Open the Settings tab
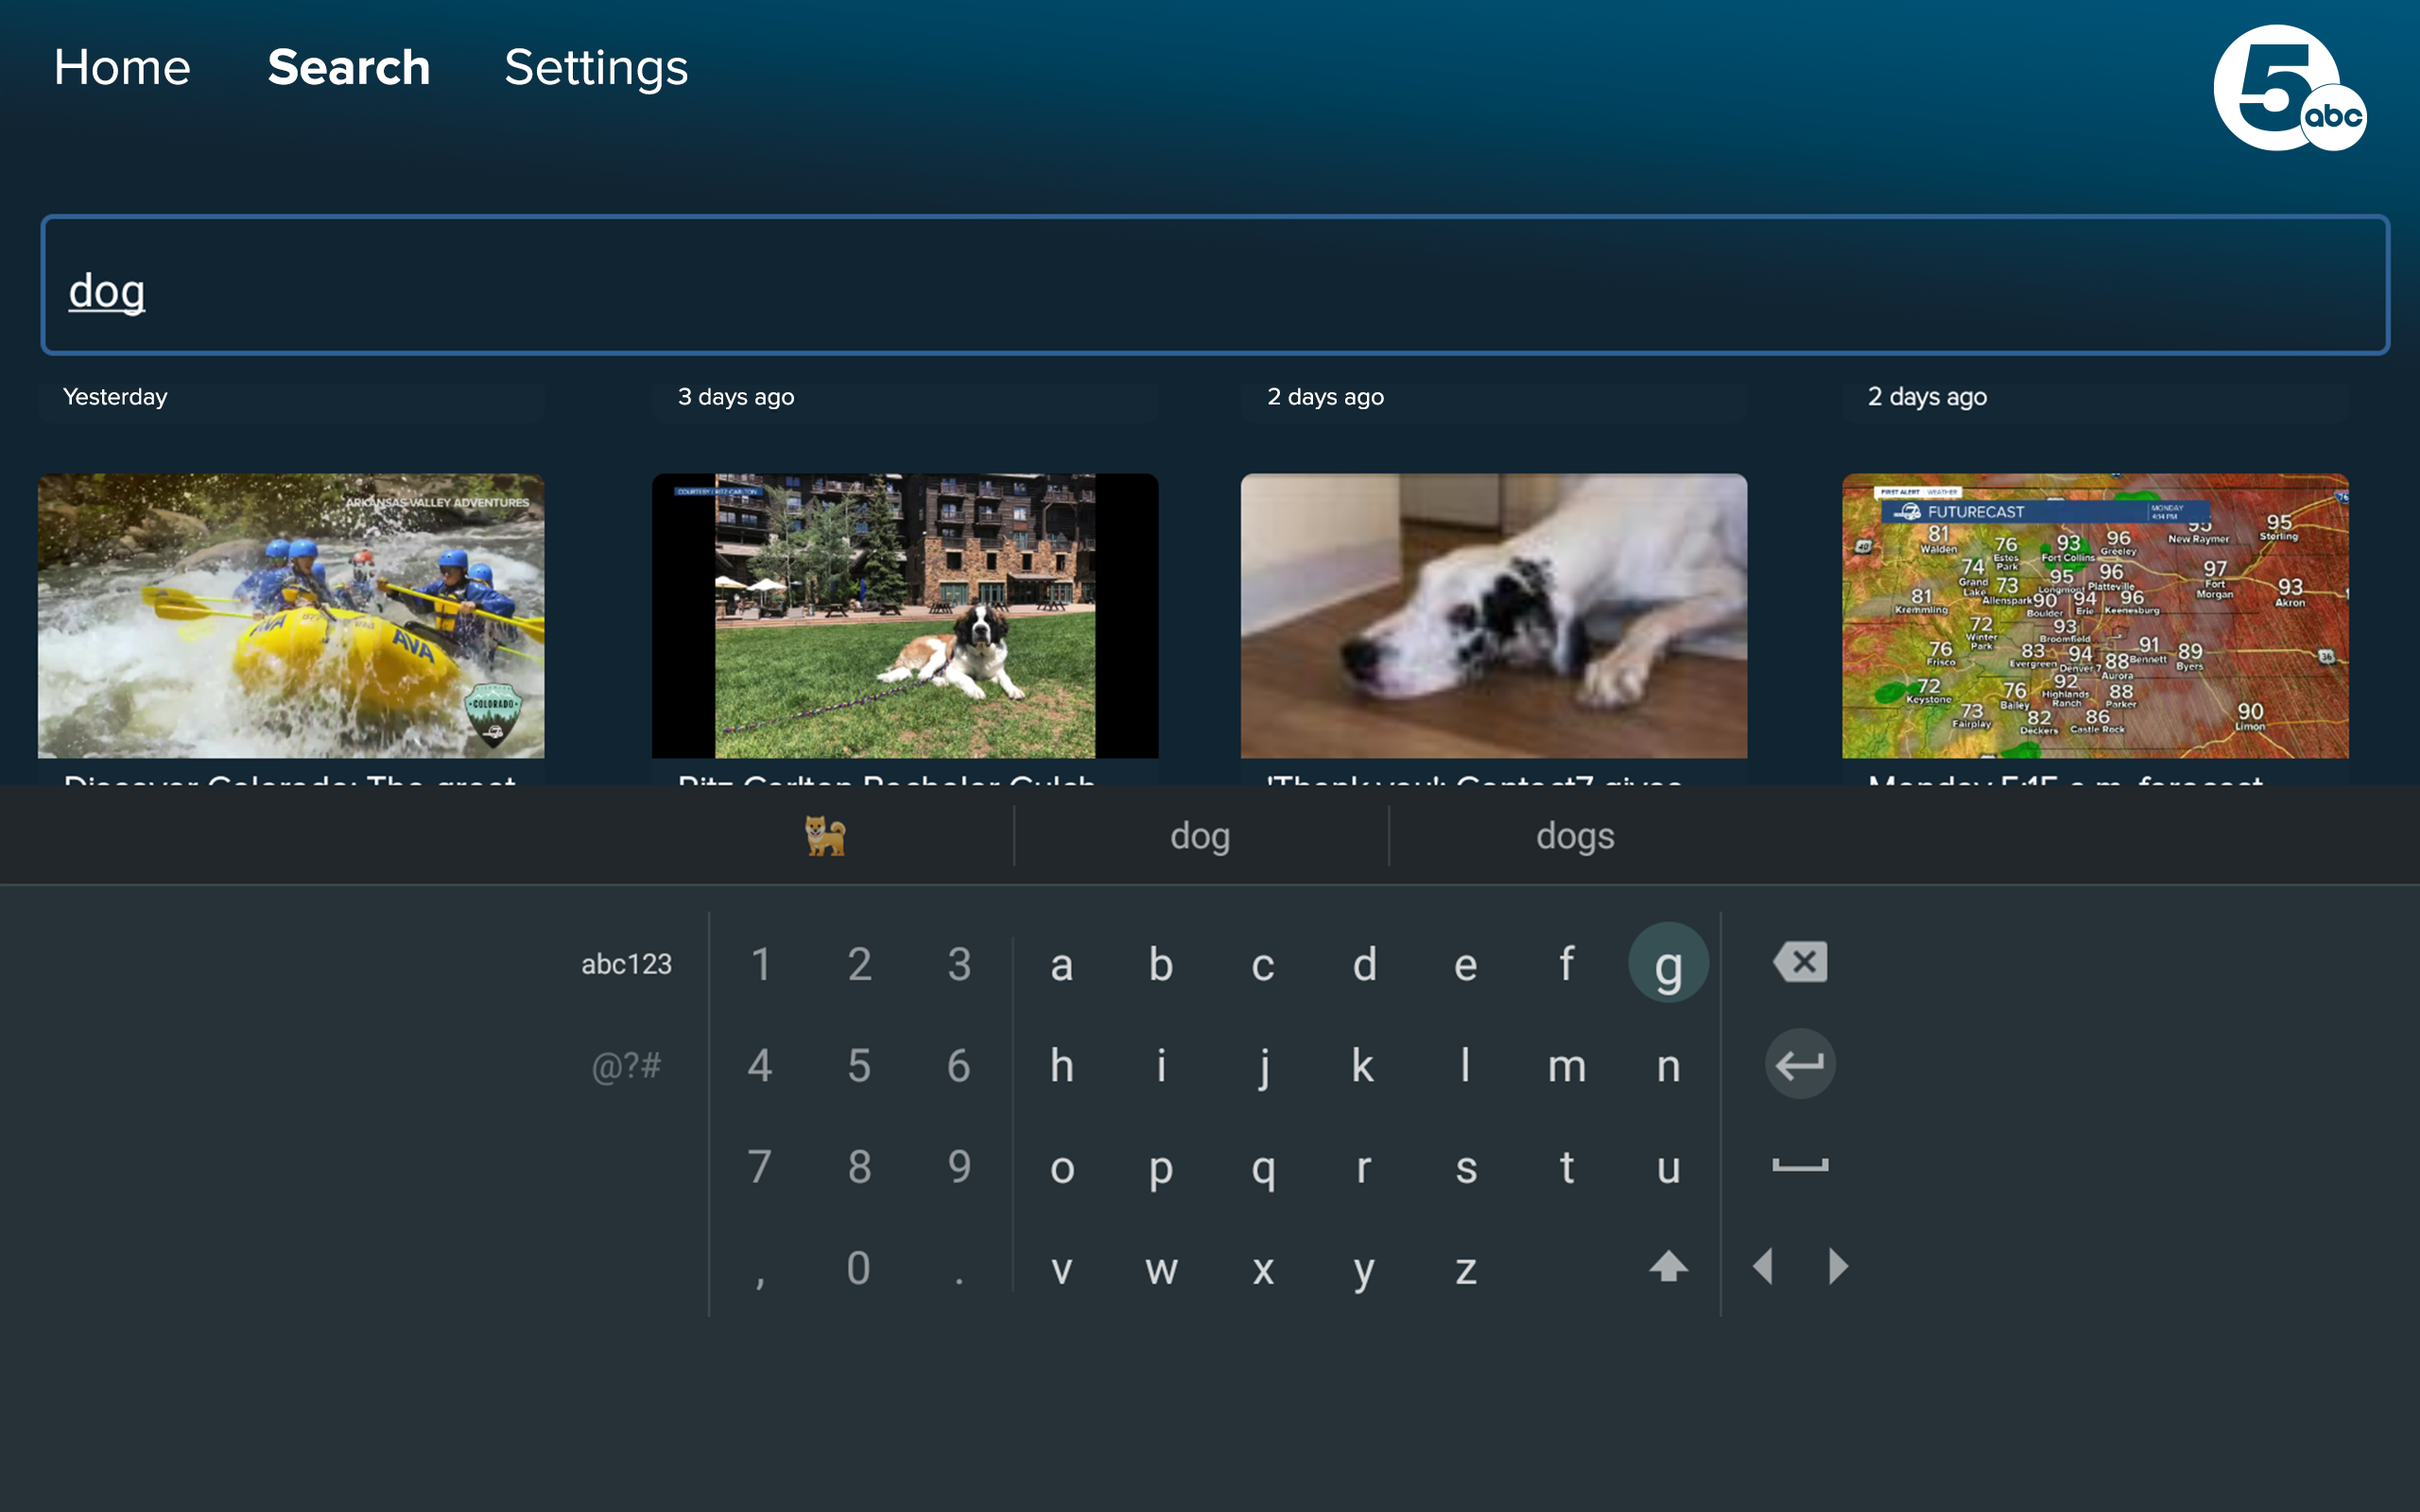This screenshot has height=1512, width=2420. [x=596, y=67]
